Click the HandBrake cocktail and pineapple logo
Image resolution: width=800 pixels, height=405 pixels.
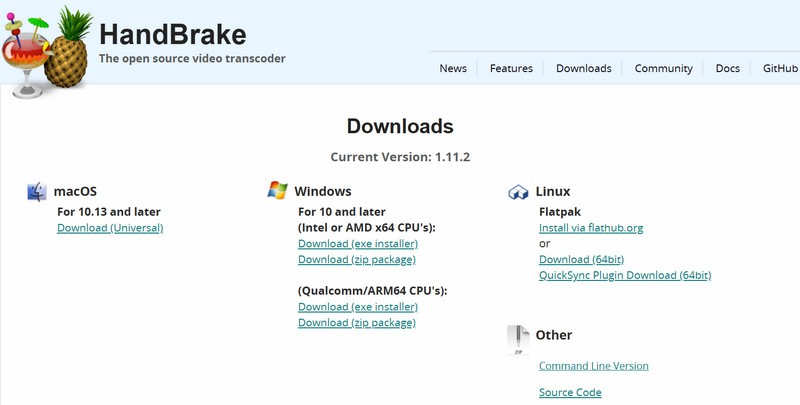pyautogui.click(x=47, y=52)
